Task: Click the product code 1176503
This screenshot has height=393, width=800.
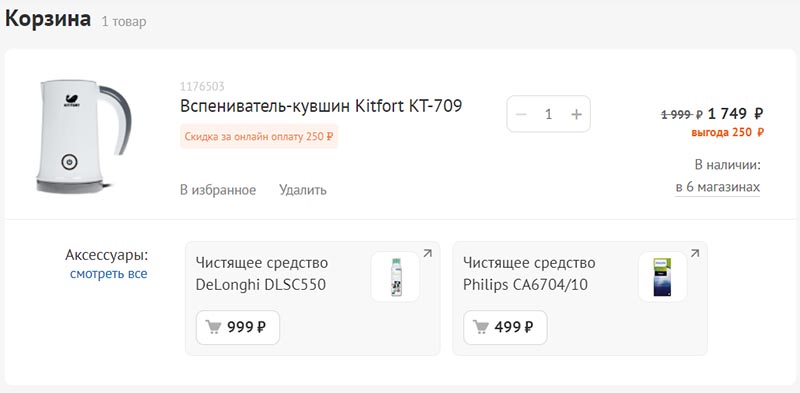Action: coord(202,87)
